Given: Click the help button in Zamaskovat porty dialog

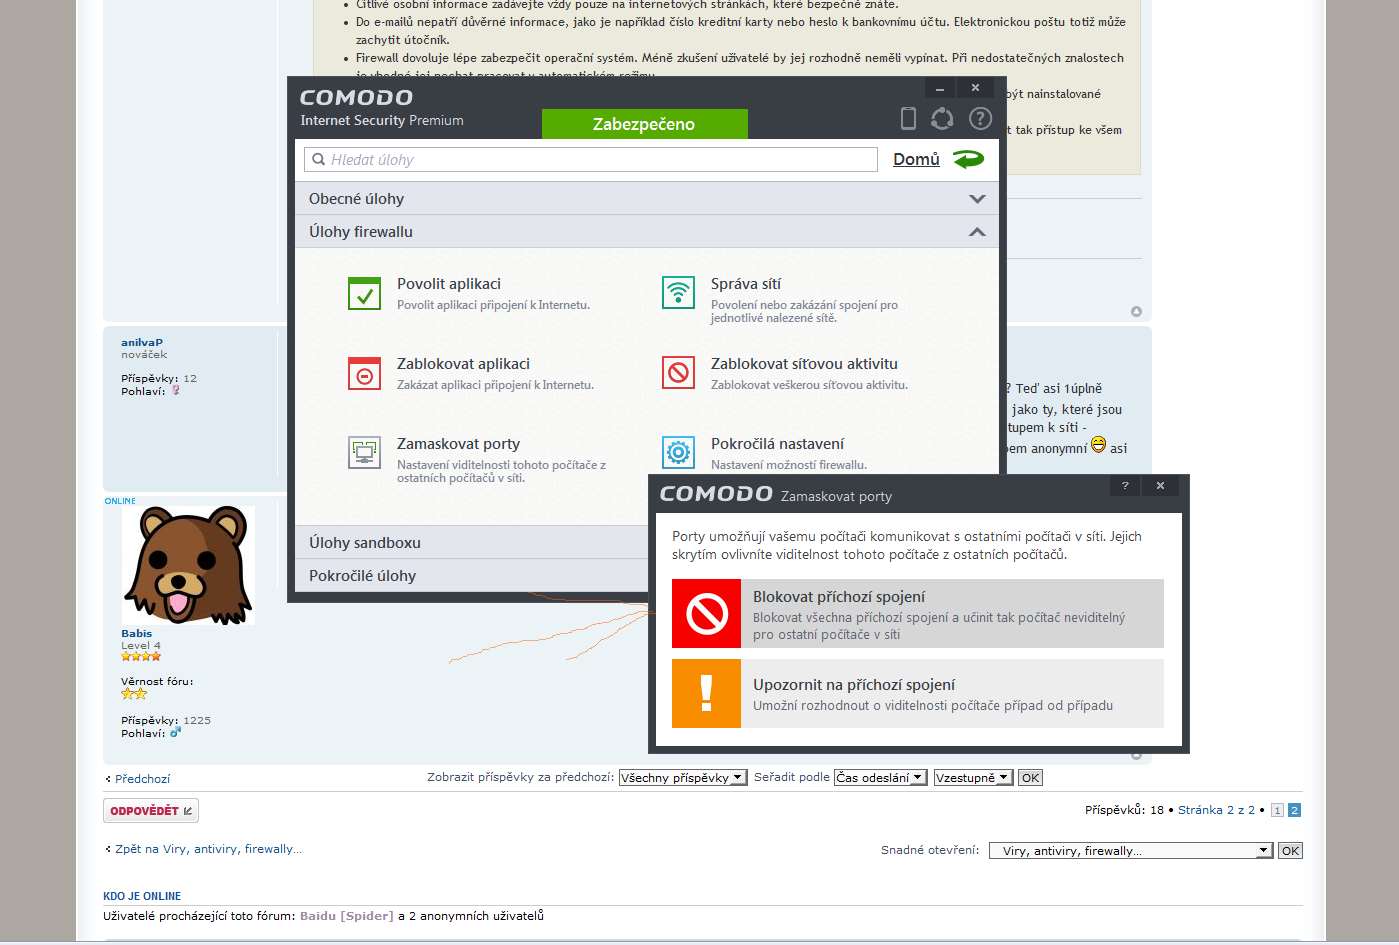Looking at the screenshot, I should click(1125, 486).
